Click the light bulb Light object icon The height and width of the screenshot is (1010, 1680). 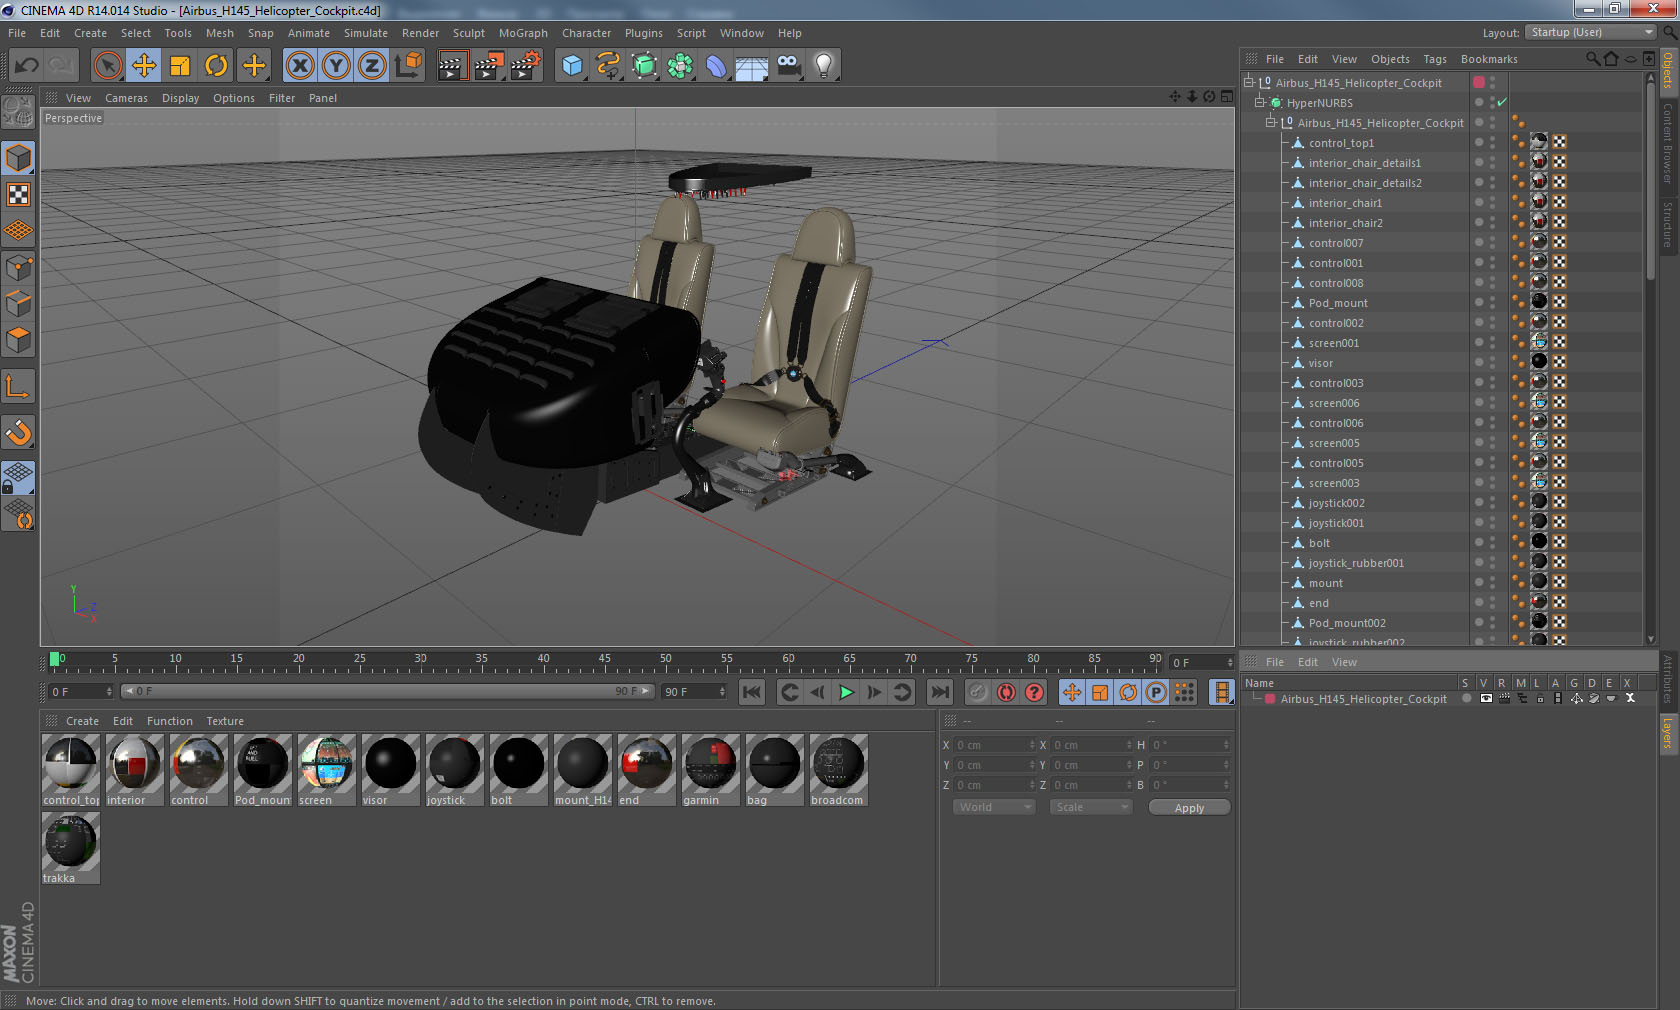coord(823,66)
